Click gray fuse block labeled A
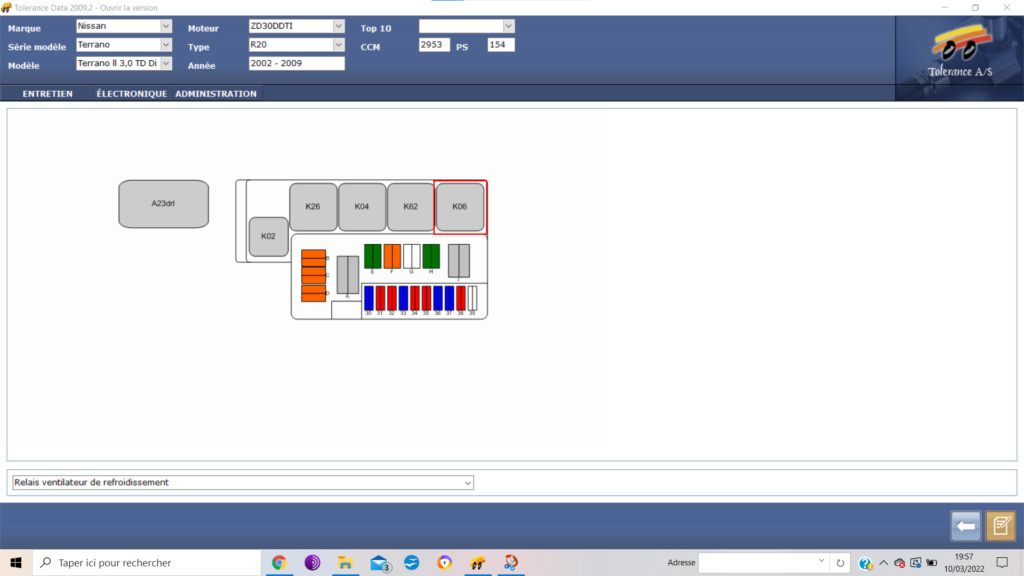Viewport: 1024px width, 576px height. [x=348, y=275]
